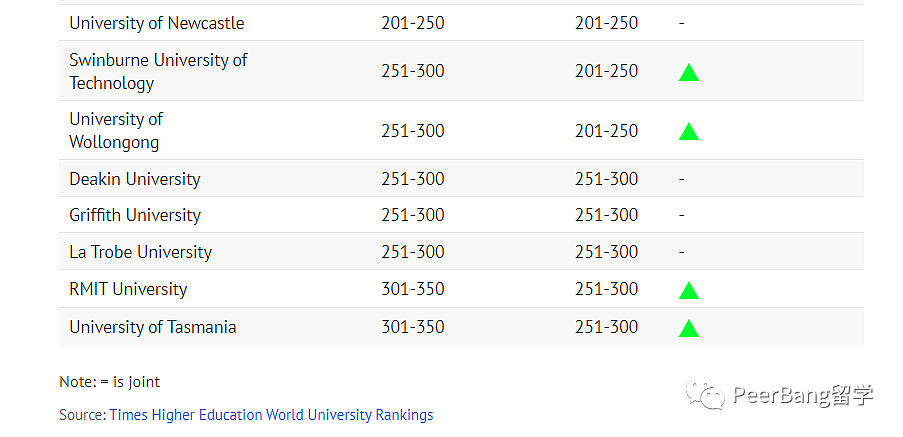The width and height of the screenshot is (903, 437).
Task: Select the La Trobe University name
Action: pos(141,252)
